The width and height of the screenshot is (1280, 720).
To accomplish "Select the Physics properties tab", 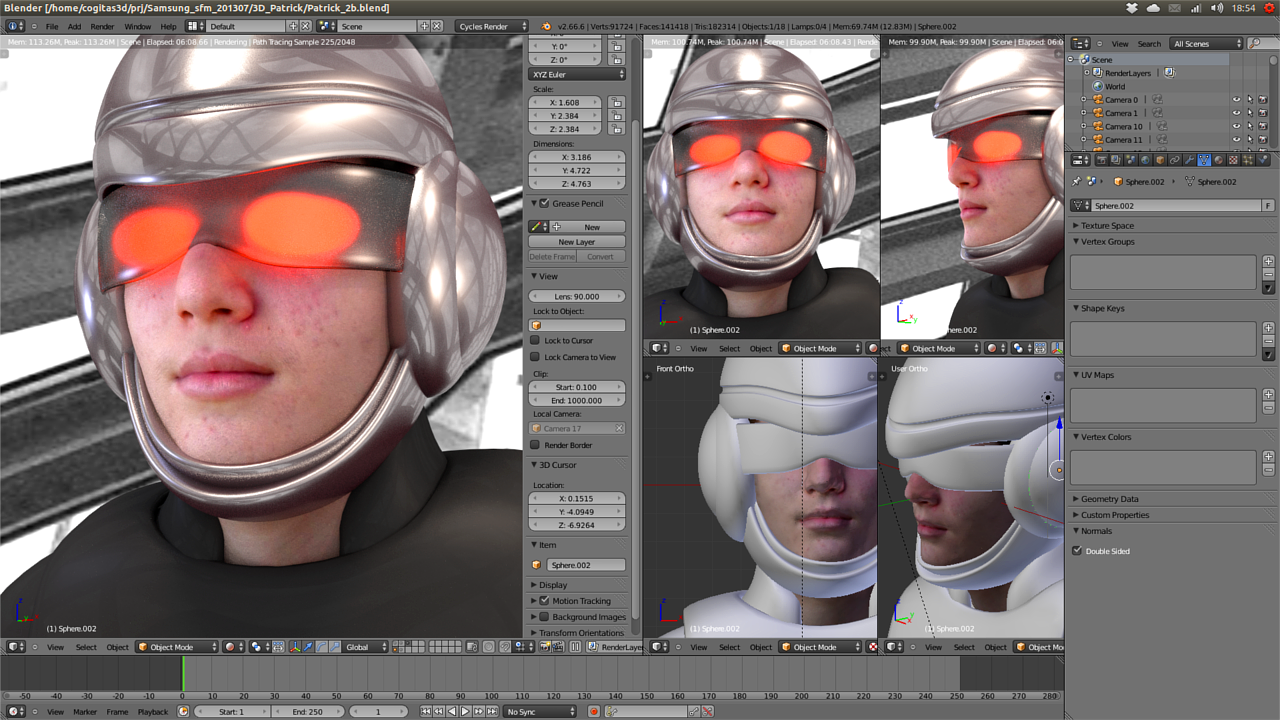I will click(1262, 159).
